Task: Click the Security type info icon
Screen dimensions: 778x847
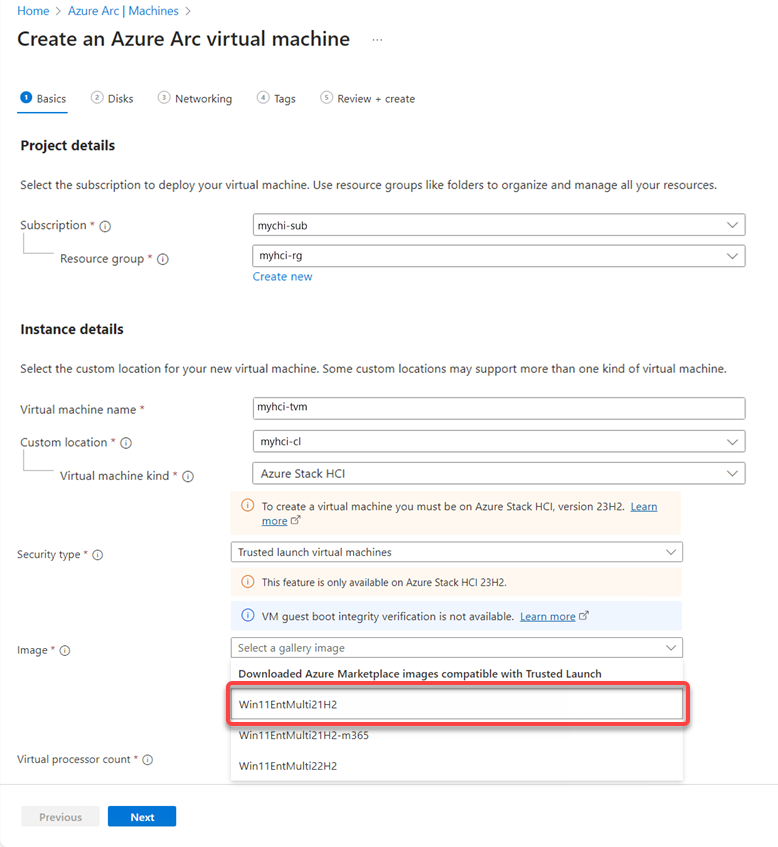Action: pyautogui.click(x=98, y=555)
